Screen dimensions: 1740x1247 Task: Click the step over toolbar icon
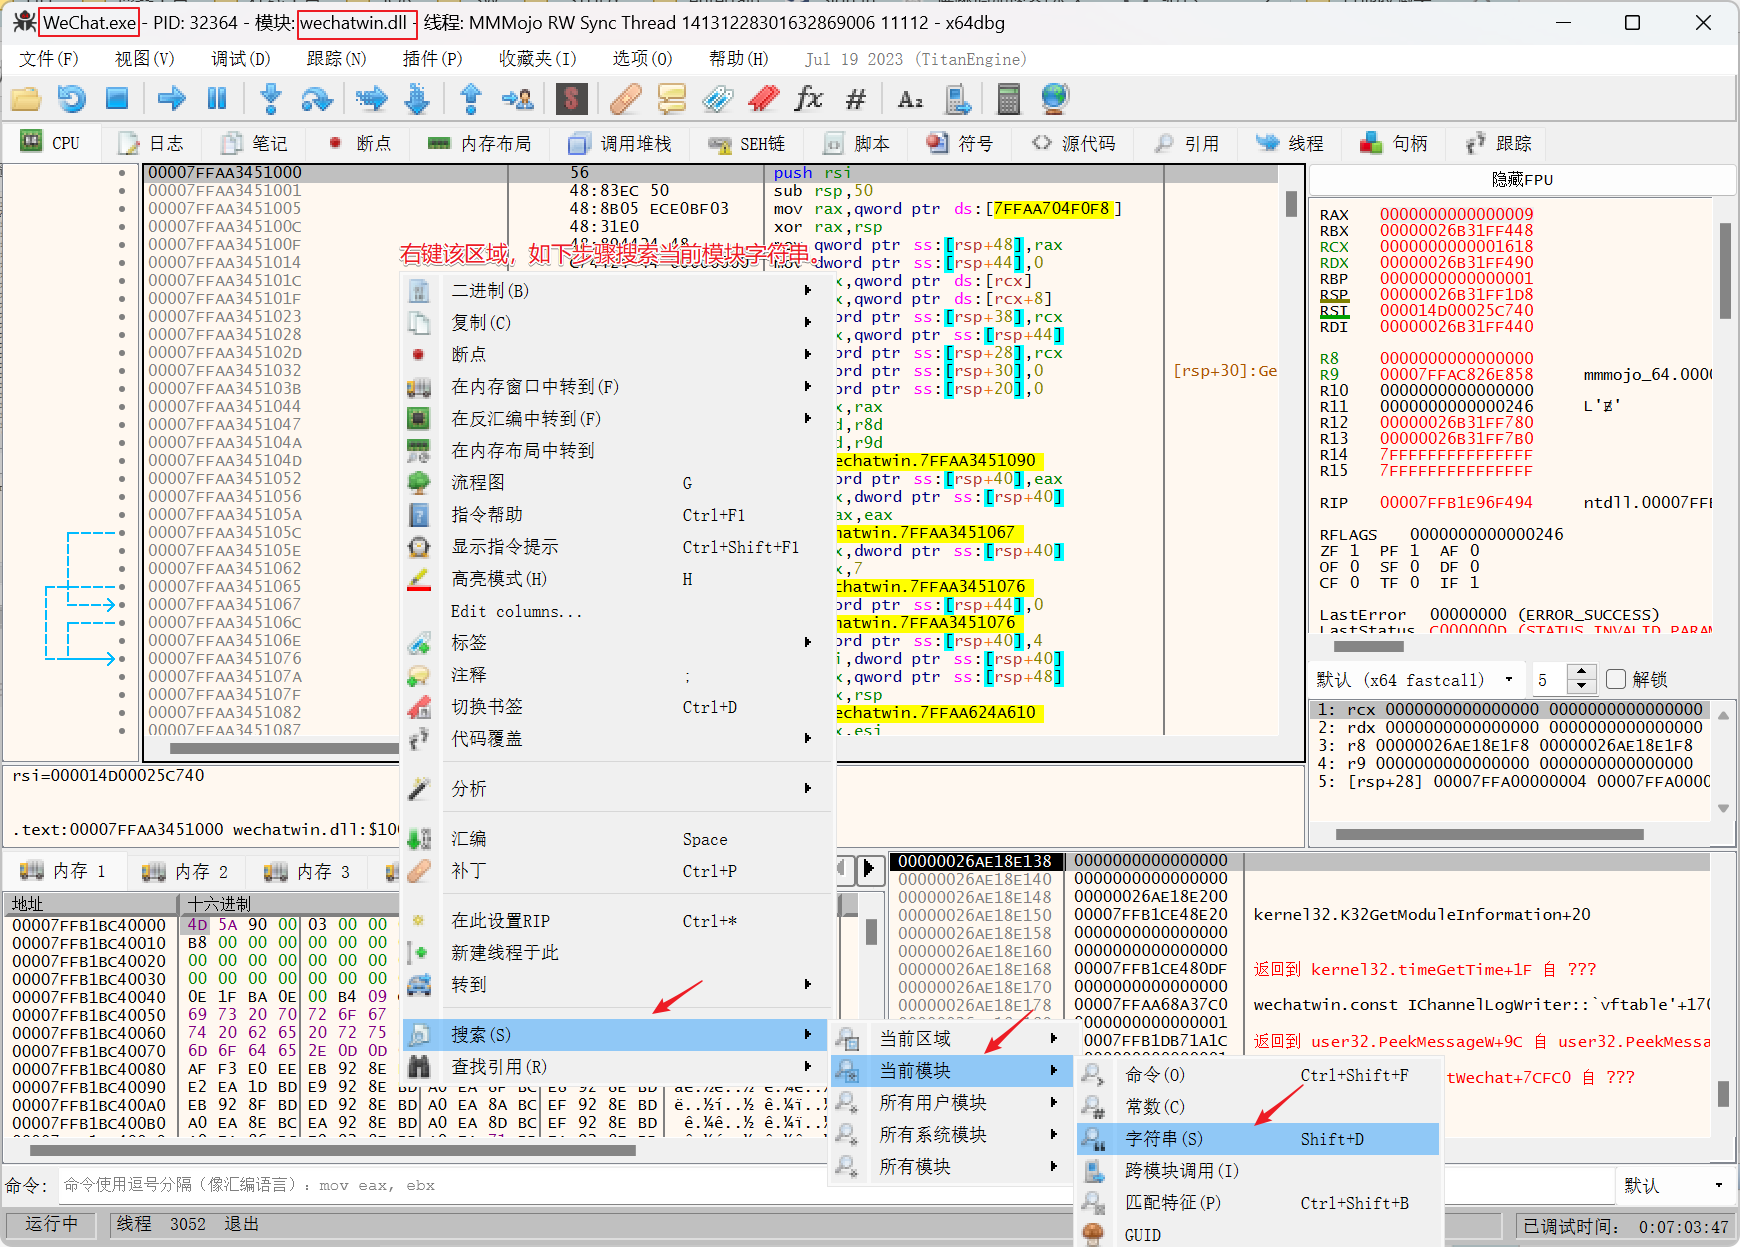coord(317,99)
